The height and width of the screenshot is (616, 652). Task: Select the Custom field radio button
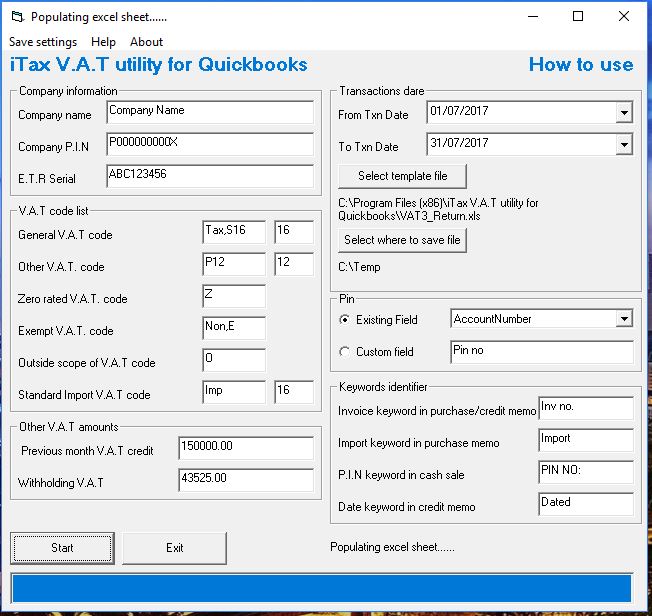[345, 352]
